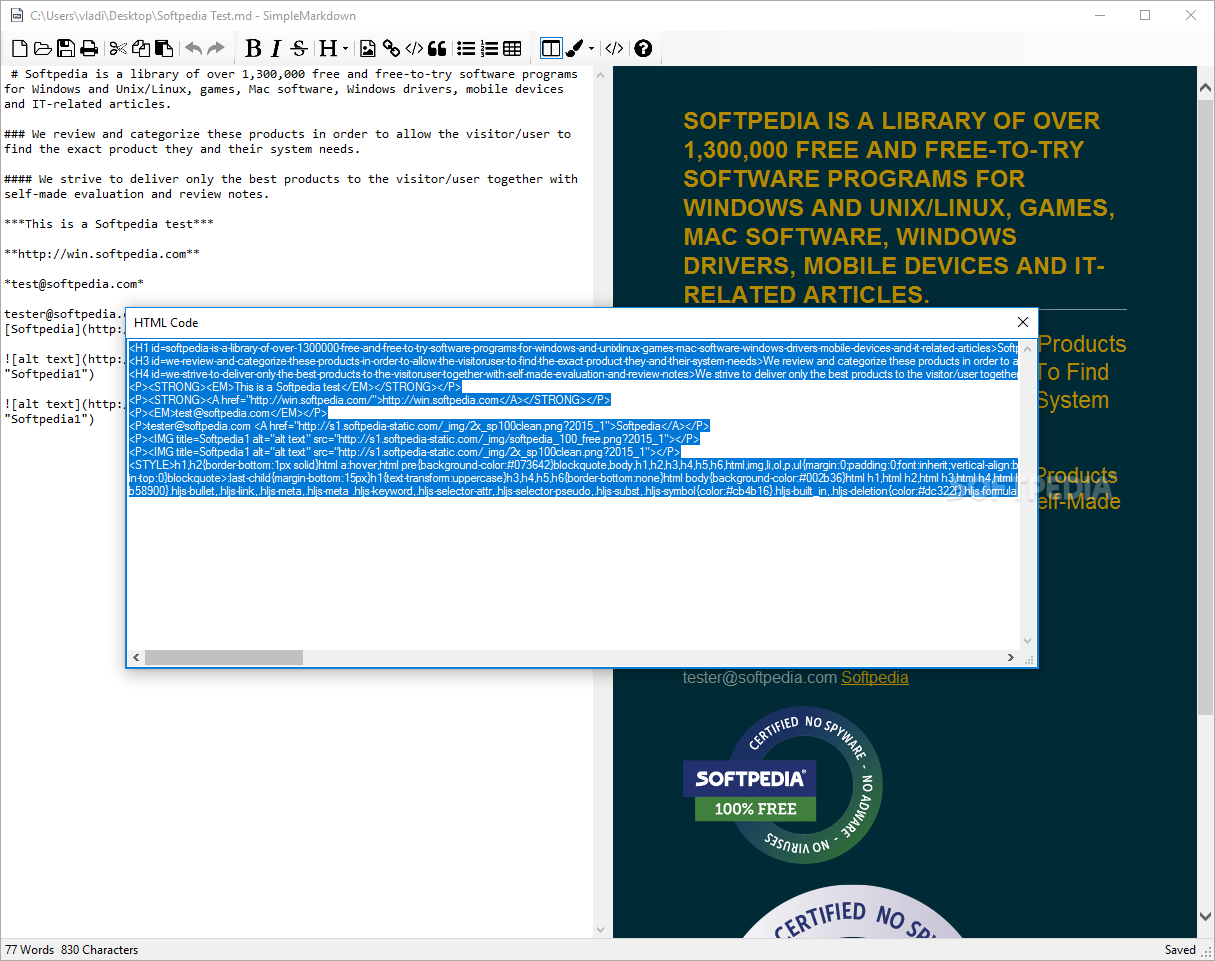Click the uppercase heading in the preview pane
Image resolution: width=1215 pixels, height=961 pixels.
point(899,208)
